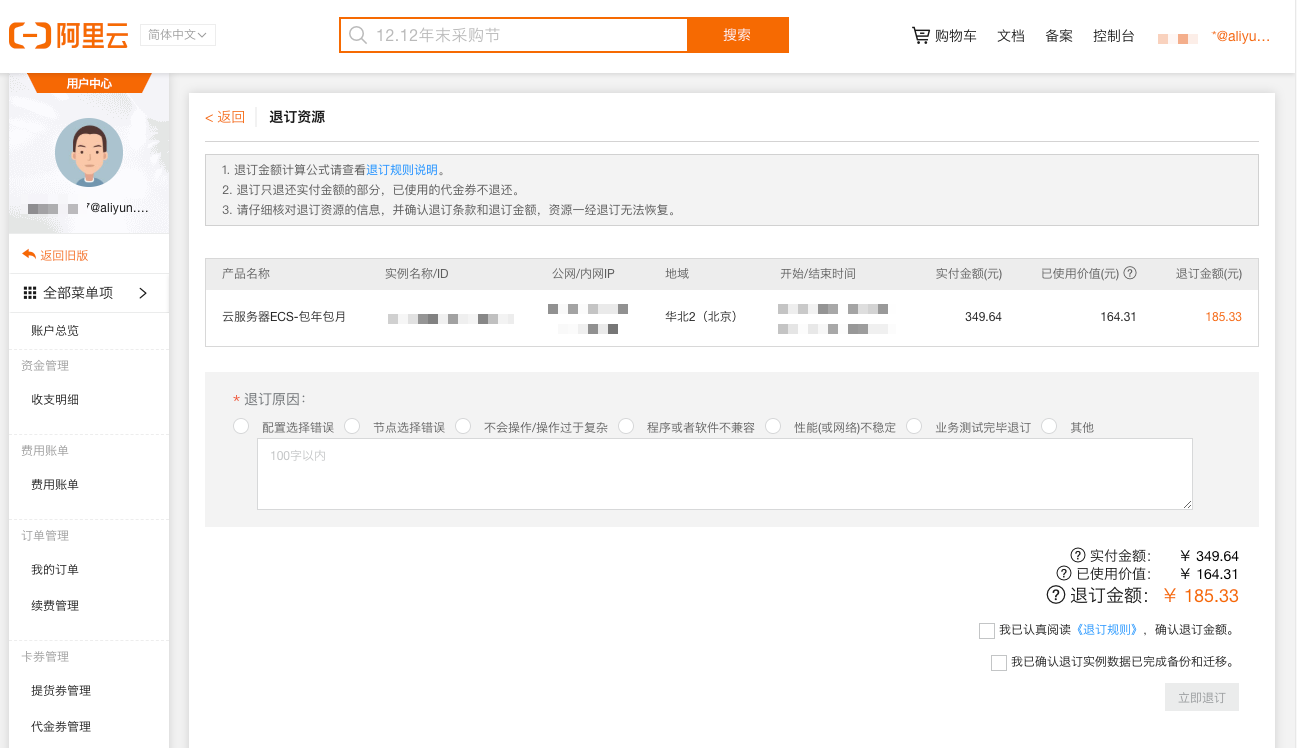1297x748 pixels.
Task: Open 收支明细 in sidebar
Action: pyautogui.click(x=55, y=399)
